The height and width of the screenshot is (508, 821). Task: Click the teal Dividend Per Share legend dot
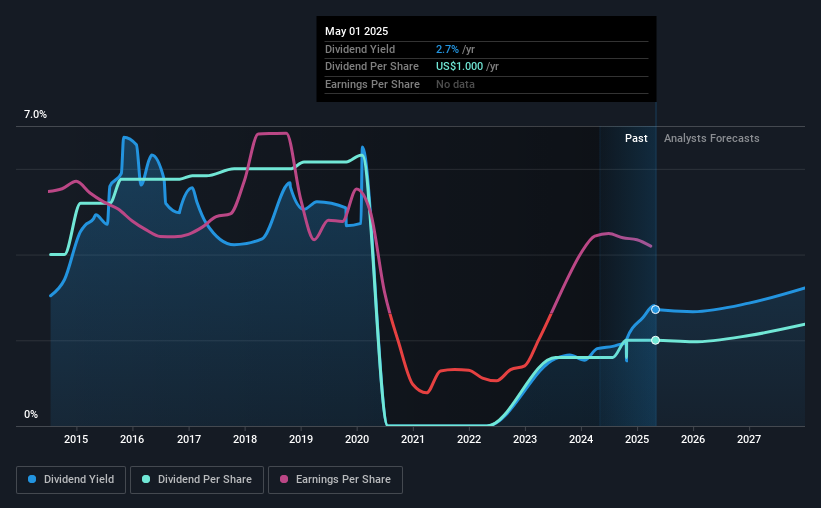[x=146, y=479]
